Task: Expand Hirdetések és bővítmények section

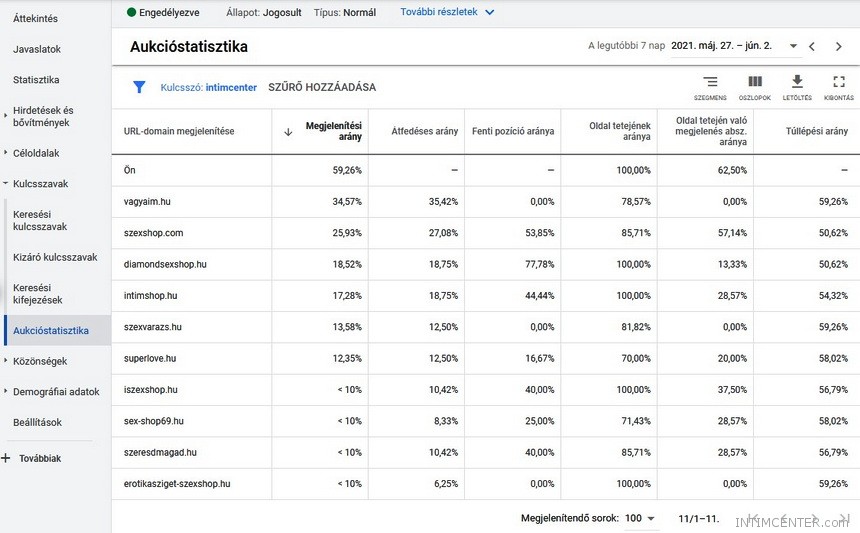Action: [6, 117]
